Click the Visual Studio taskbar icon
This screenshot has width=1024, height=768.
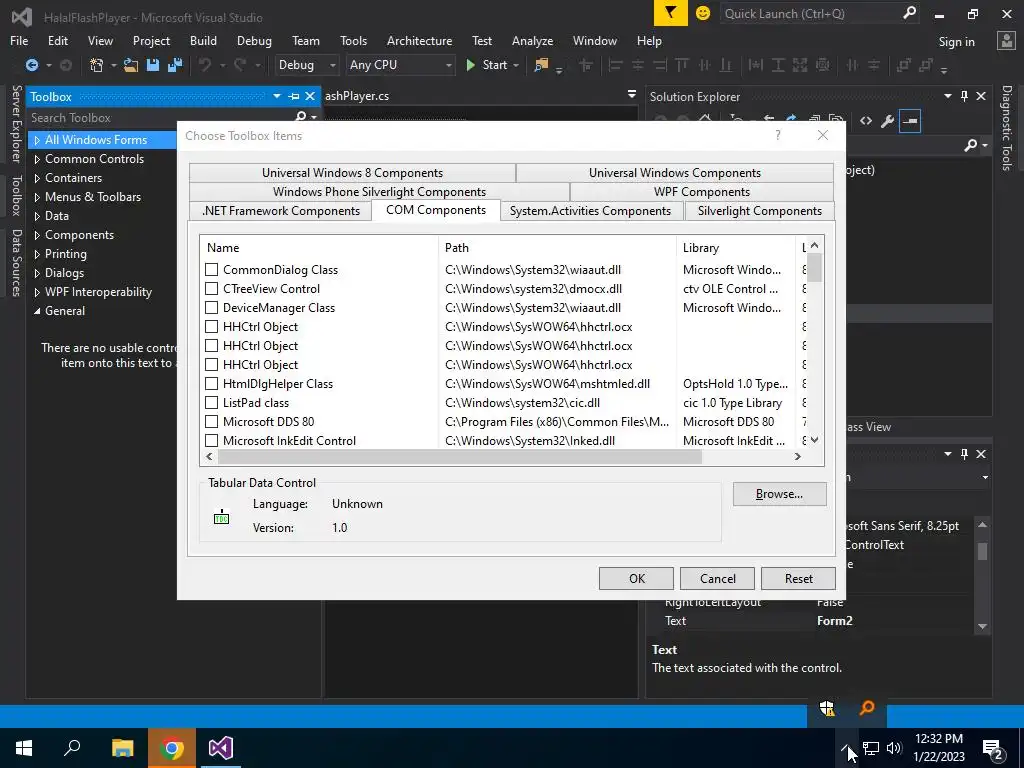pyautogui.click(x=221, y=748)
